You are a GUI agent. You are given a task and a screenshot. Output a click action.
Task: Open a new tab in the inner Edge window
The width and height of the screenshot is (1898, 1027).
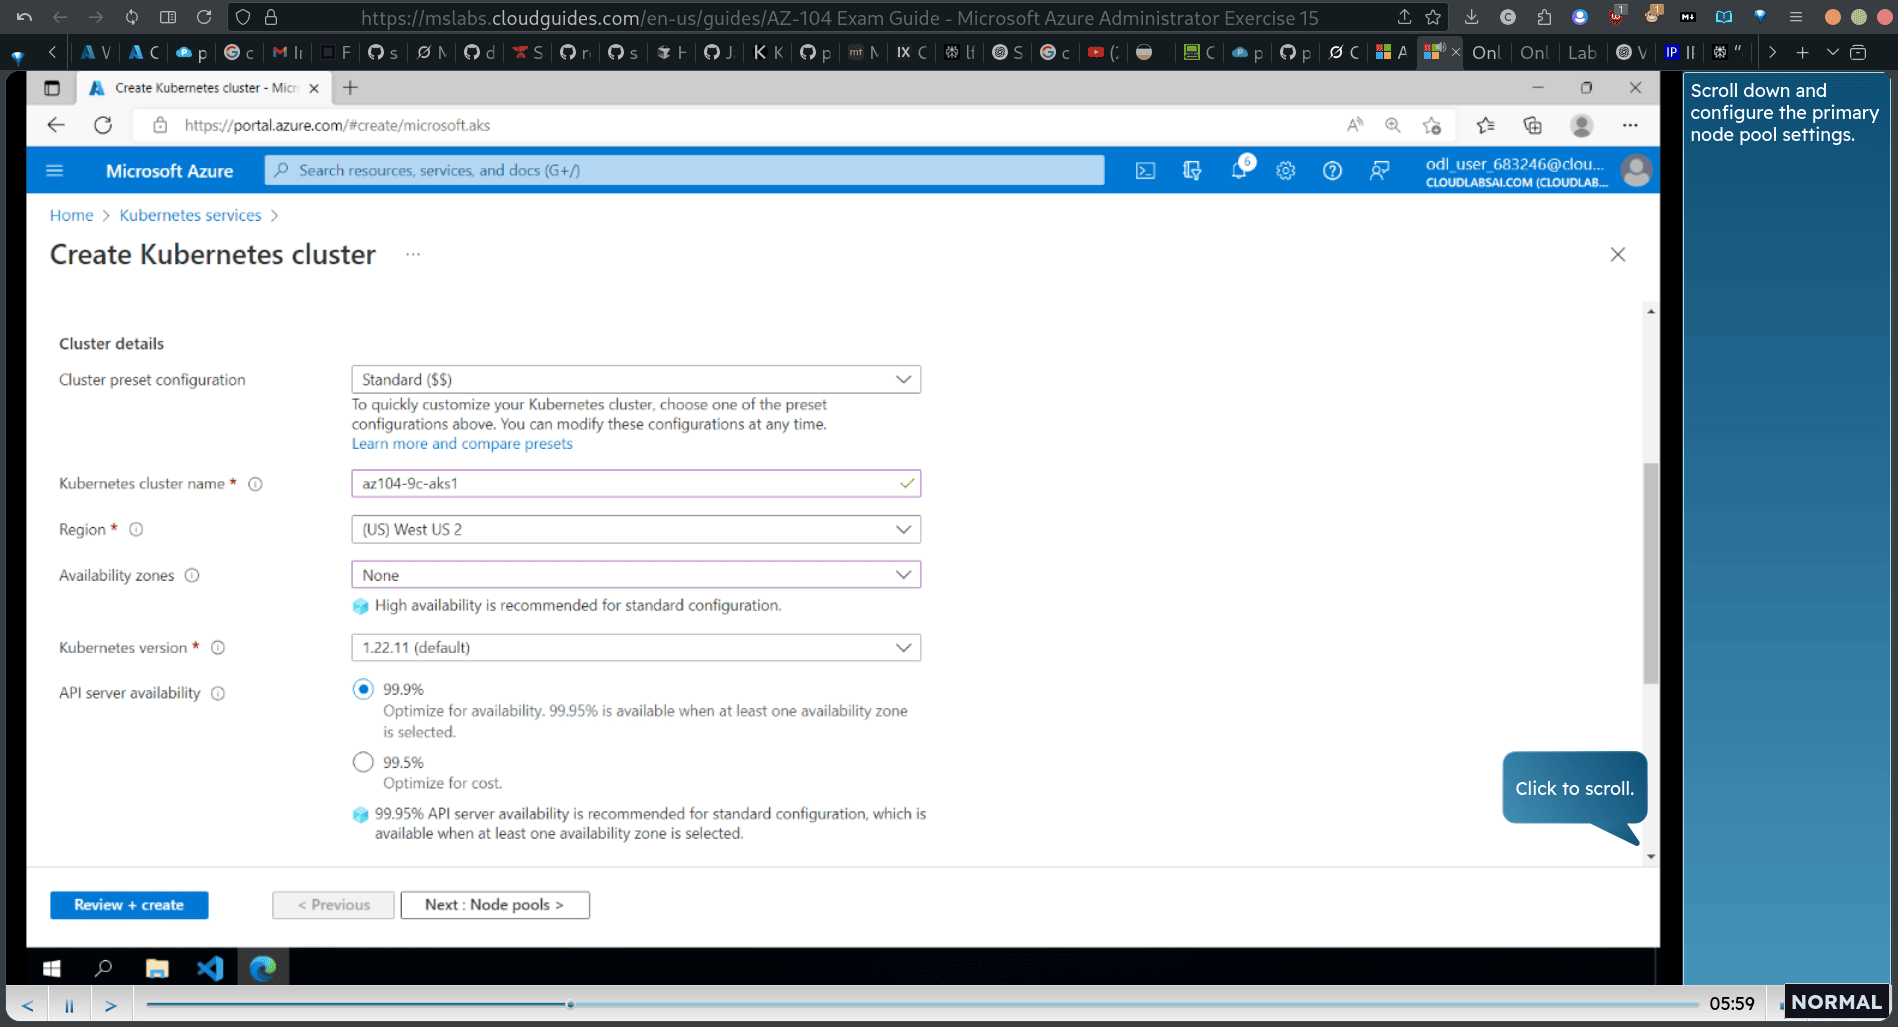(350, 88)
